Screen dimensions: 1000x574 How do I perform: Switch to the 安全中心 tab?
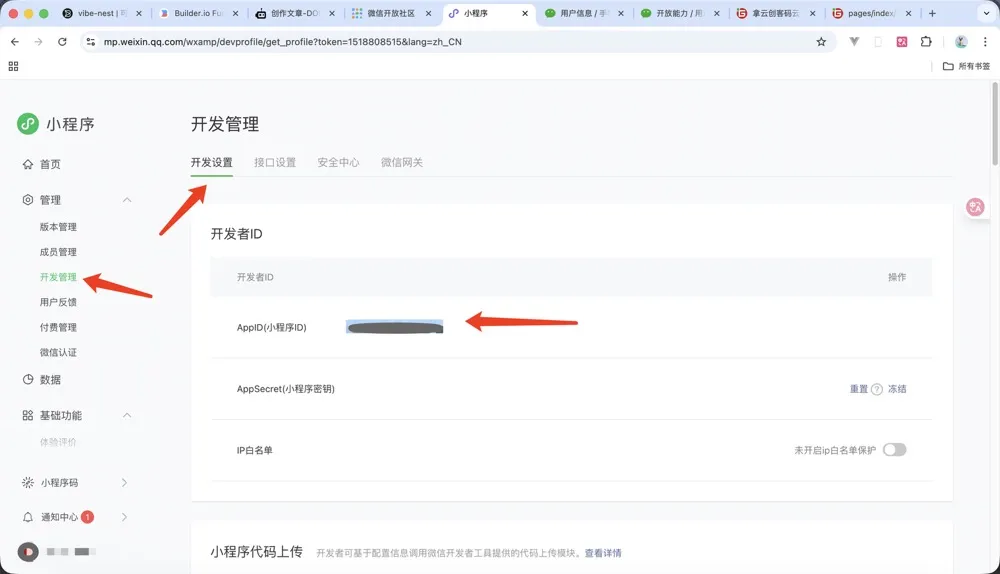(338, 162)
